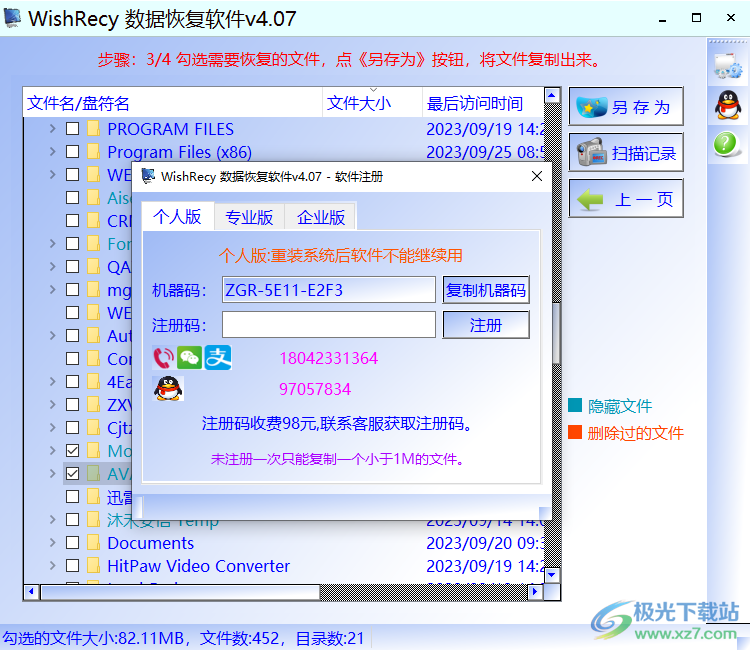750x650 pixels.
Task: Click phone number 18042331364
Action: click(x=329, y=358)
